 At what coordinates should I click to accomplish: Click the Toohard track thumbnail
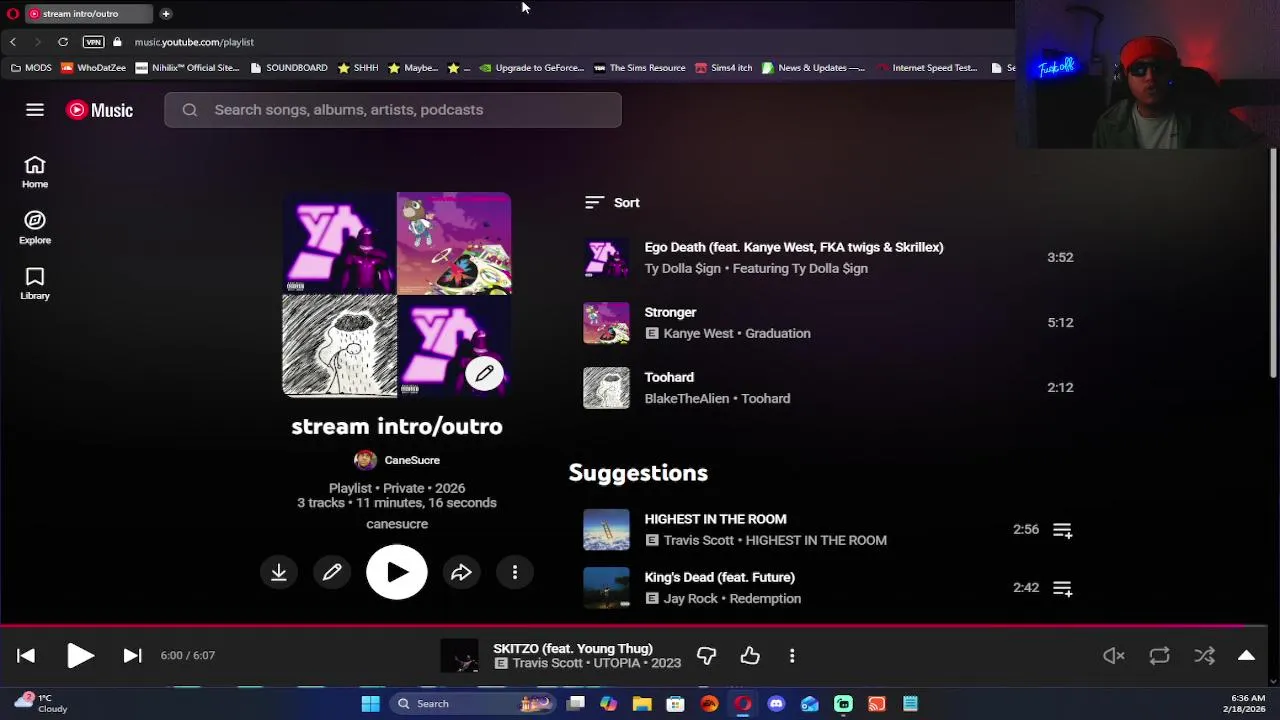[607, 388]
